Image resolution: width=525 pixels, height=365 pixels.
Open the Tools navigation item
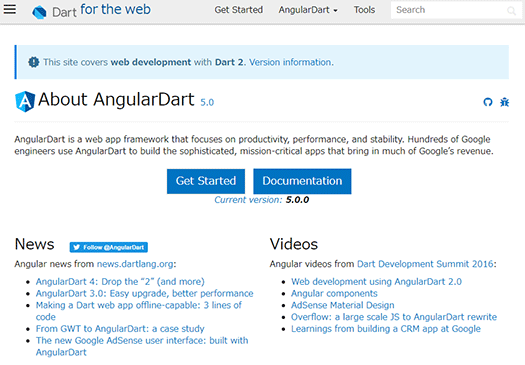pyautogui.click(x=364, y=10)
